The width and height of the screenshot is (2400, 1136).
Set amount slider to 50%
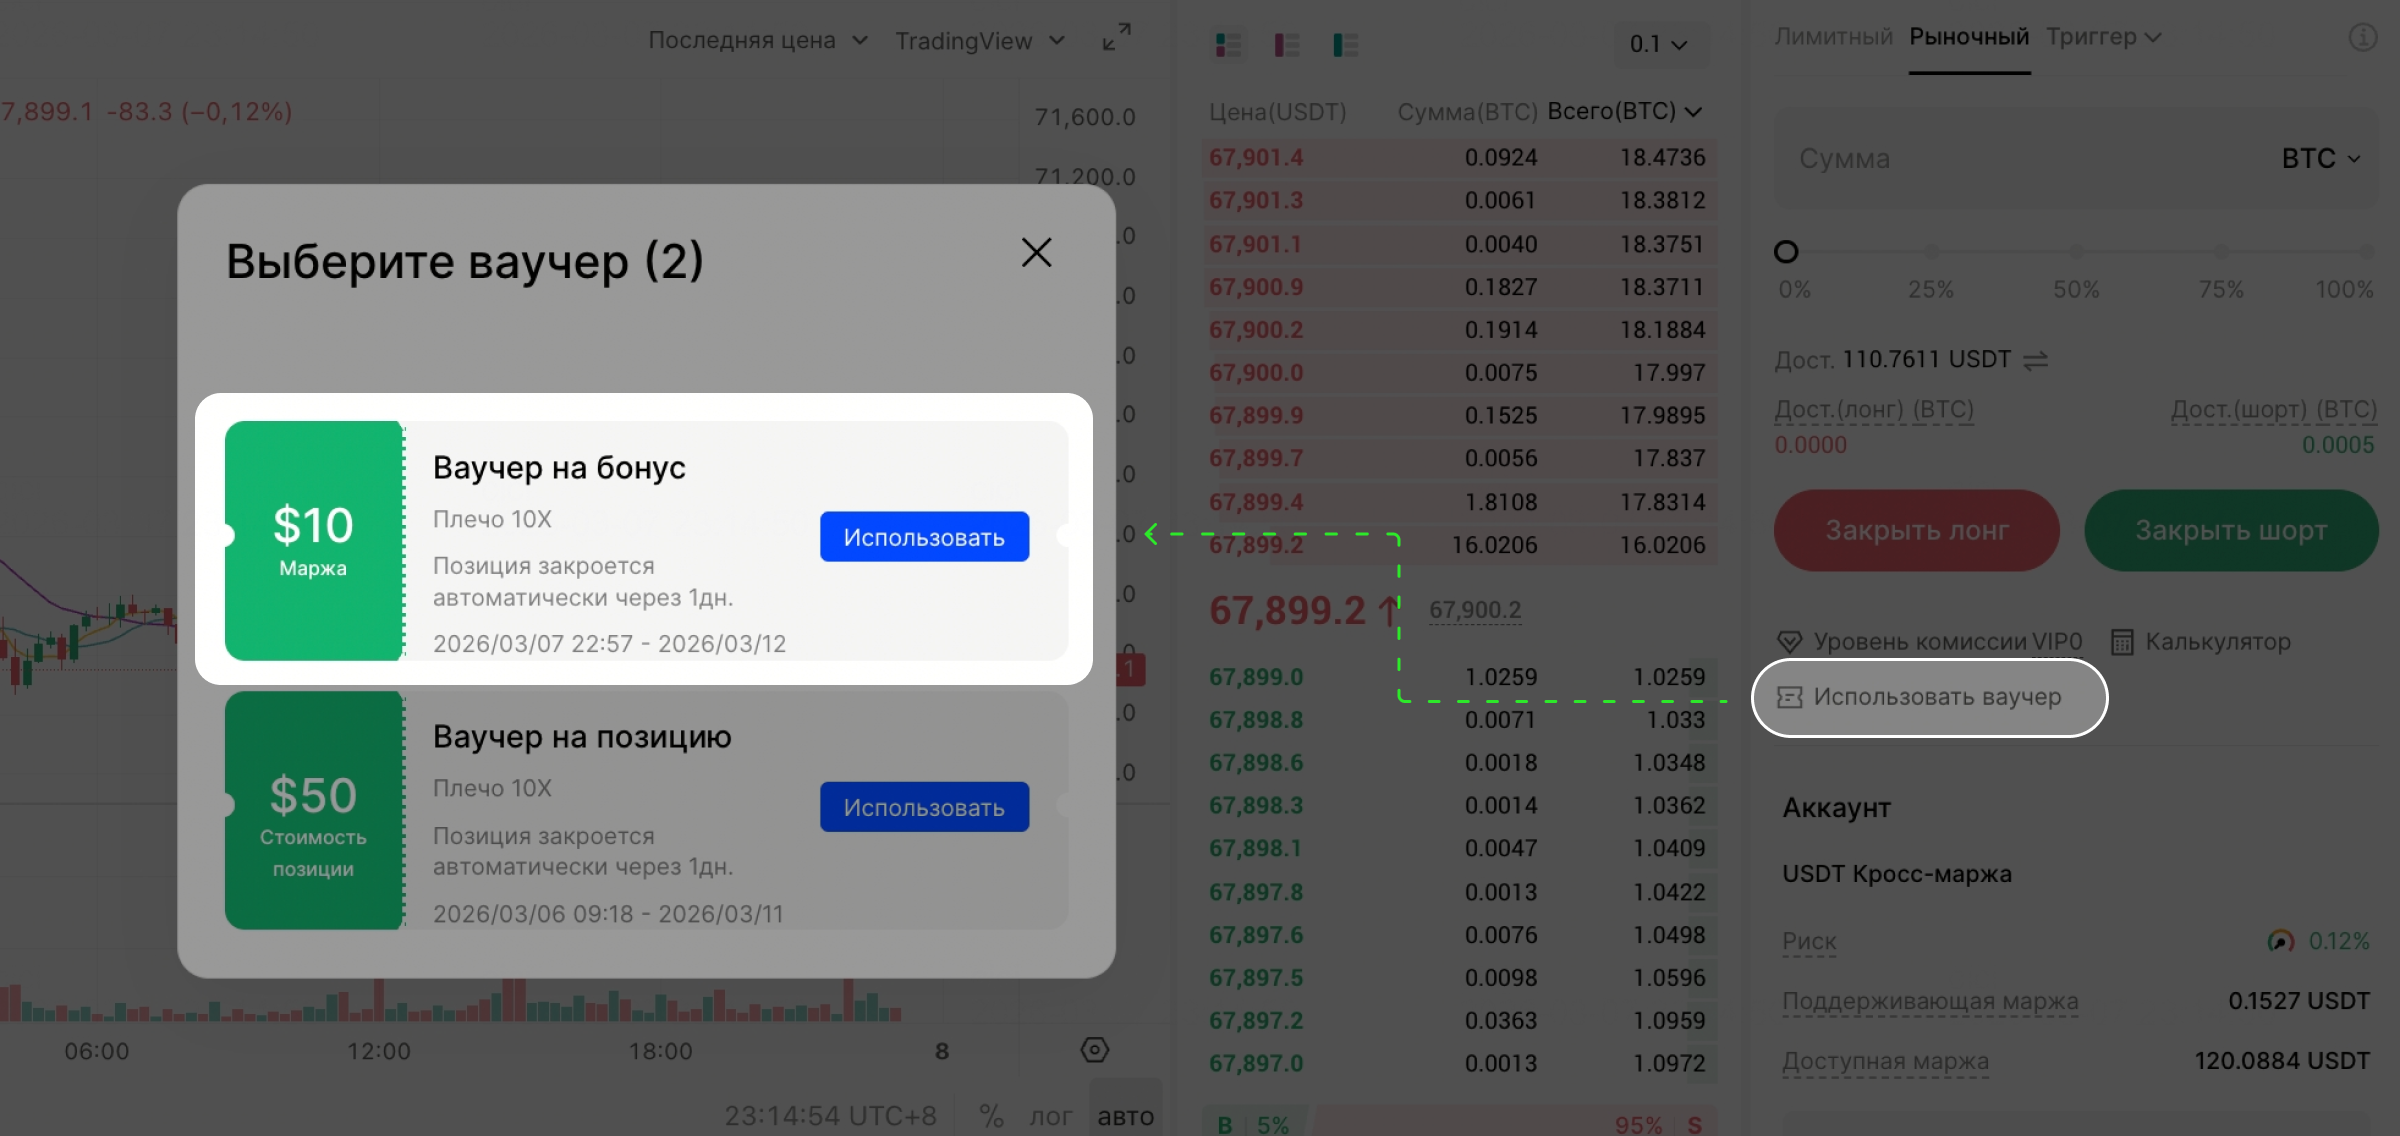pos(2076,252)
